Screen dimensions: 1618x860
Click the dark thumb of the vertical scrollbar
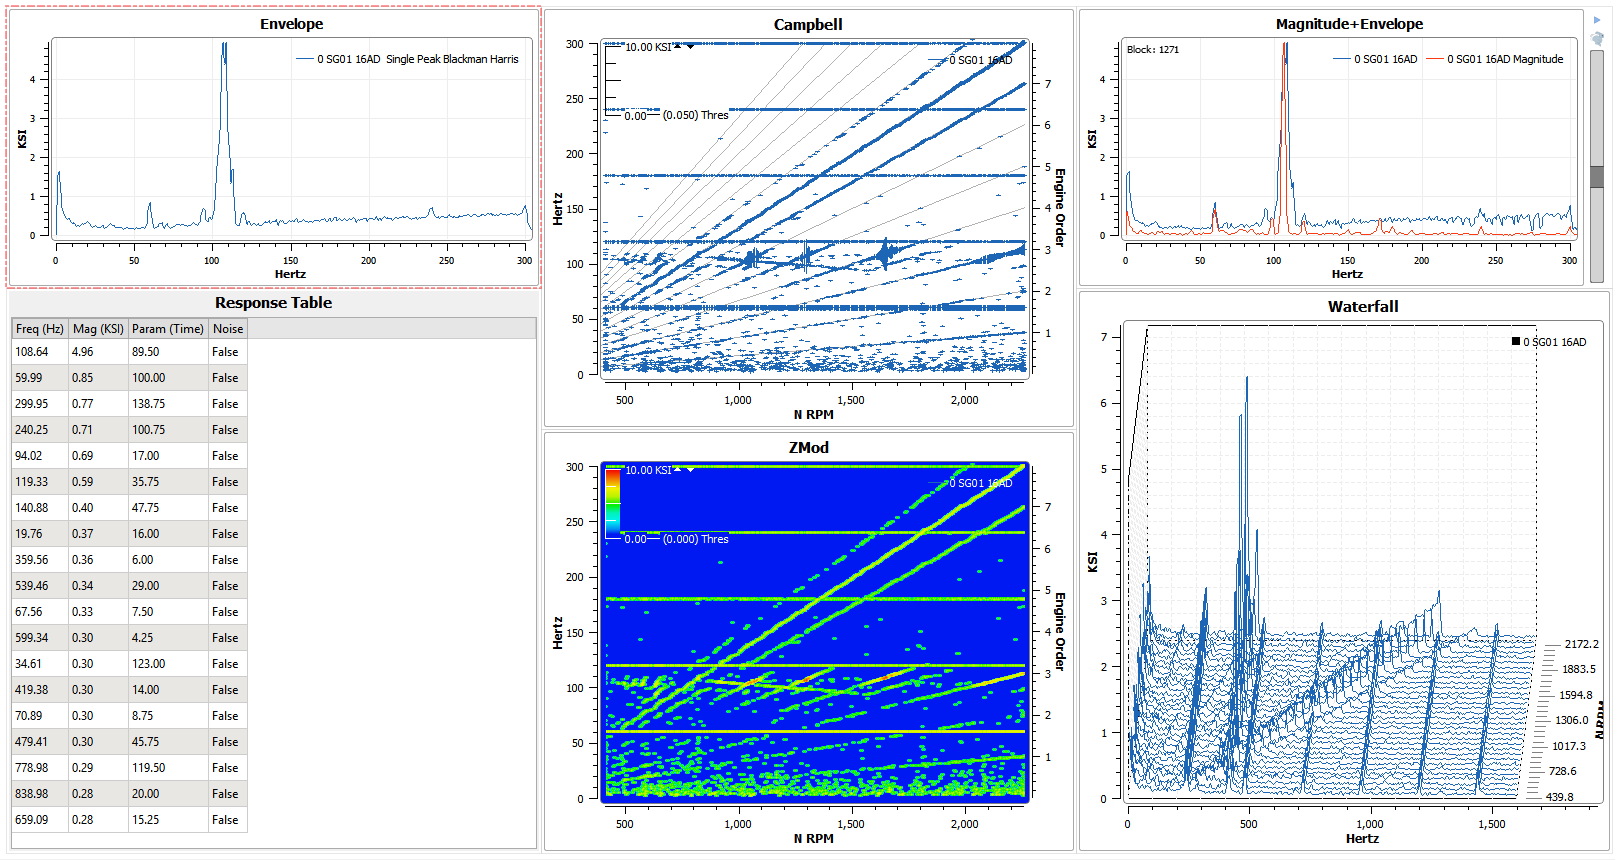point(1597,176)
